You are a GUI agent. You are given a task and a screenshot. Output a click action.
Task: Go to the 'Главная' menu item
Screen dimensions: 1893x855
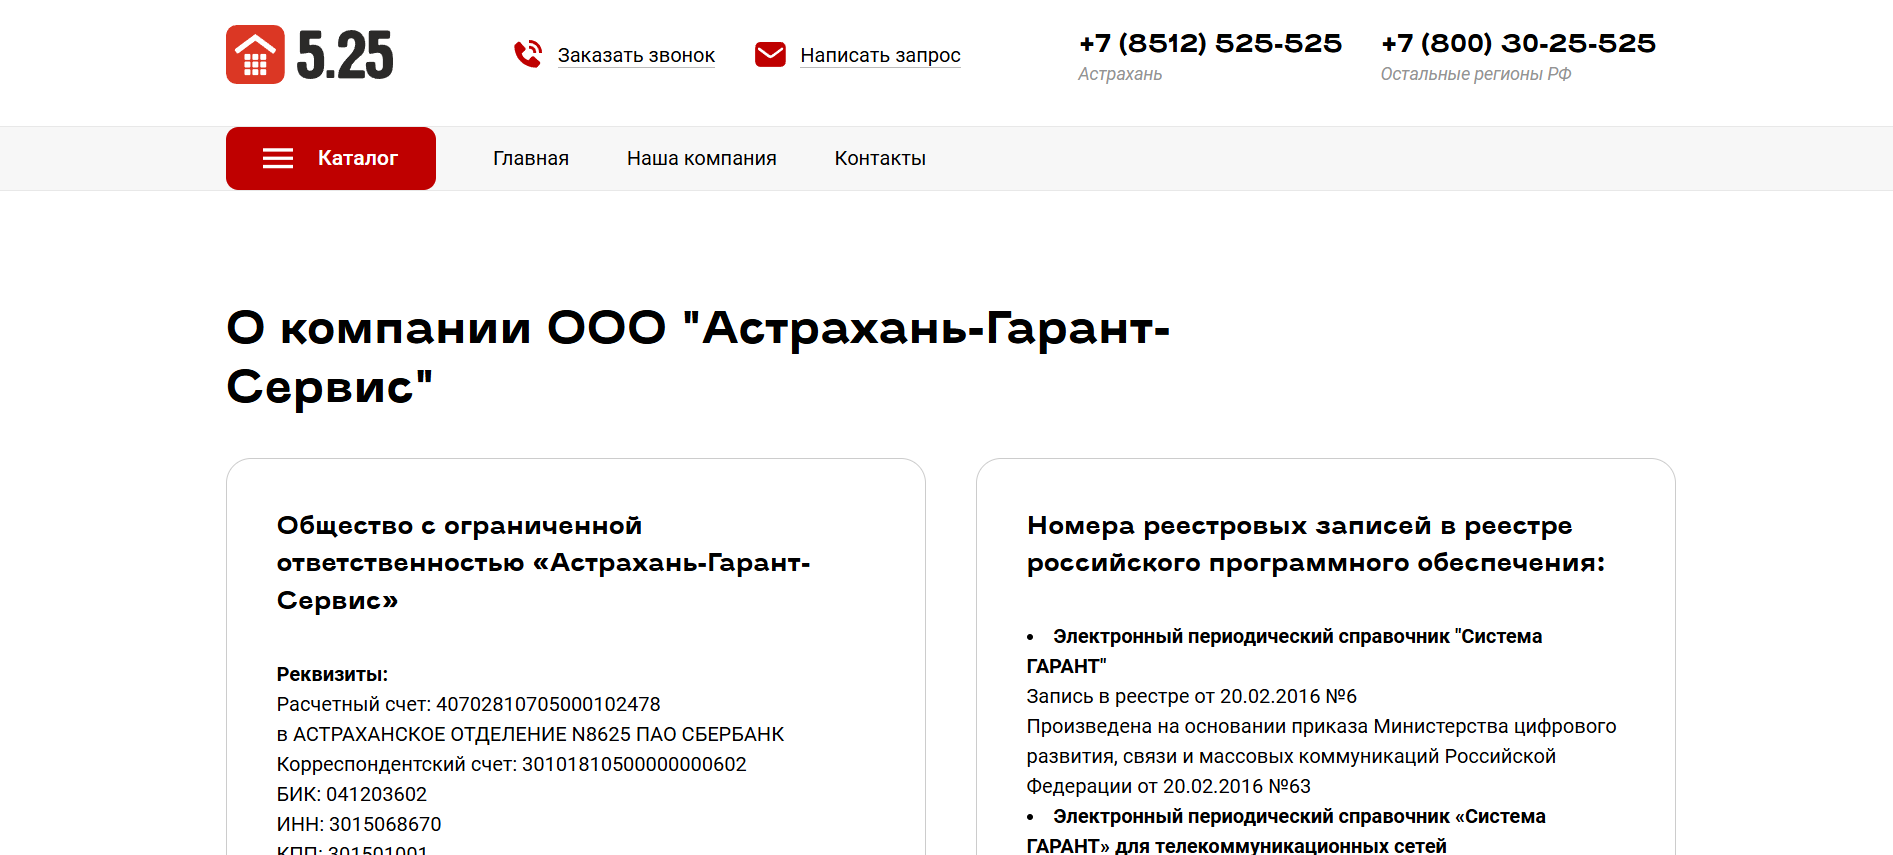(531, 158)
